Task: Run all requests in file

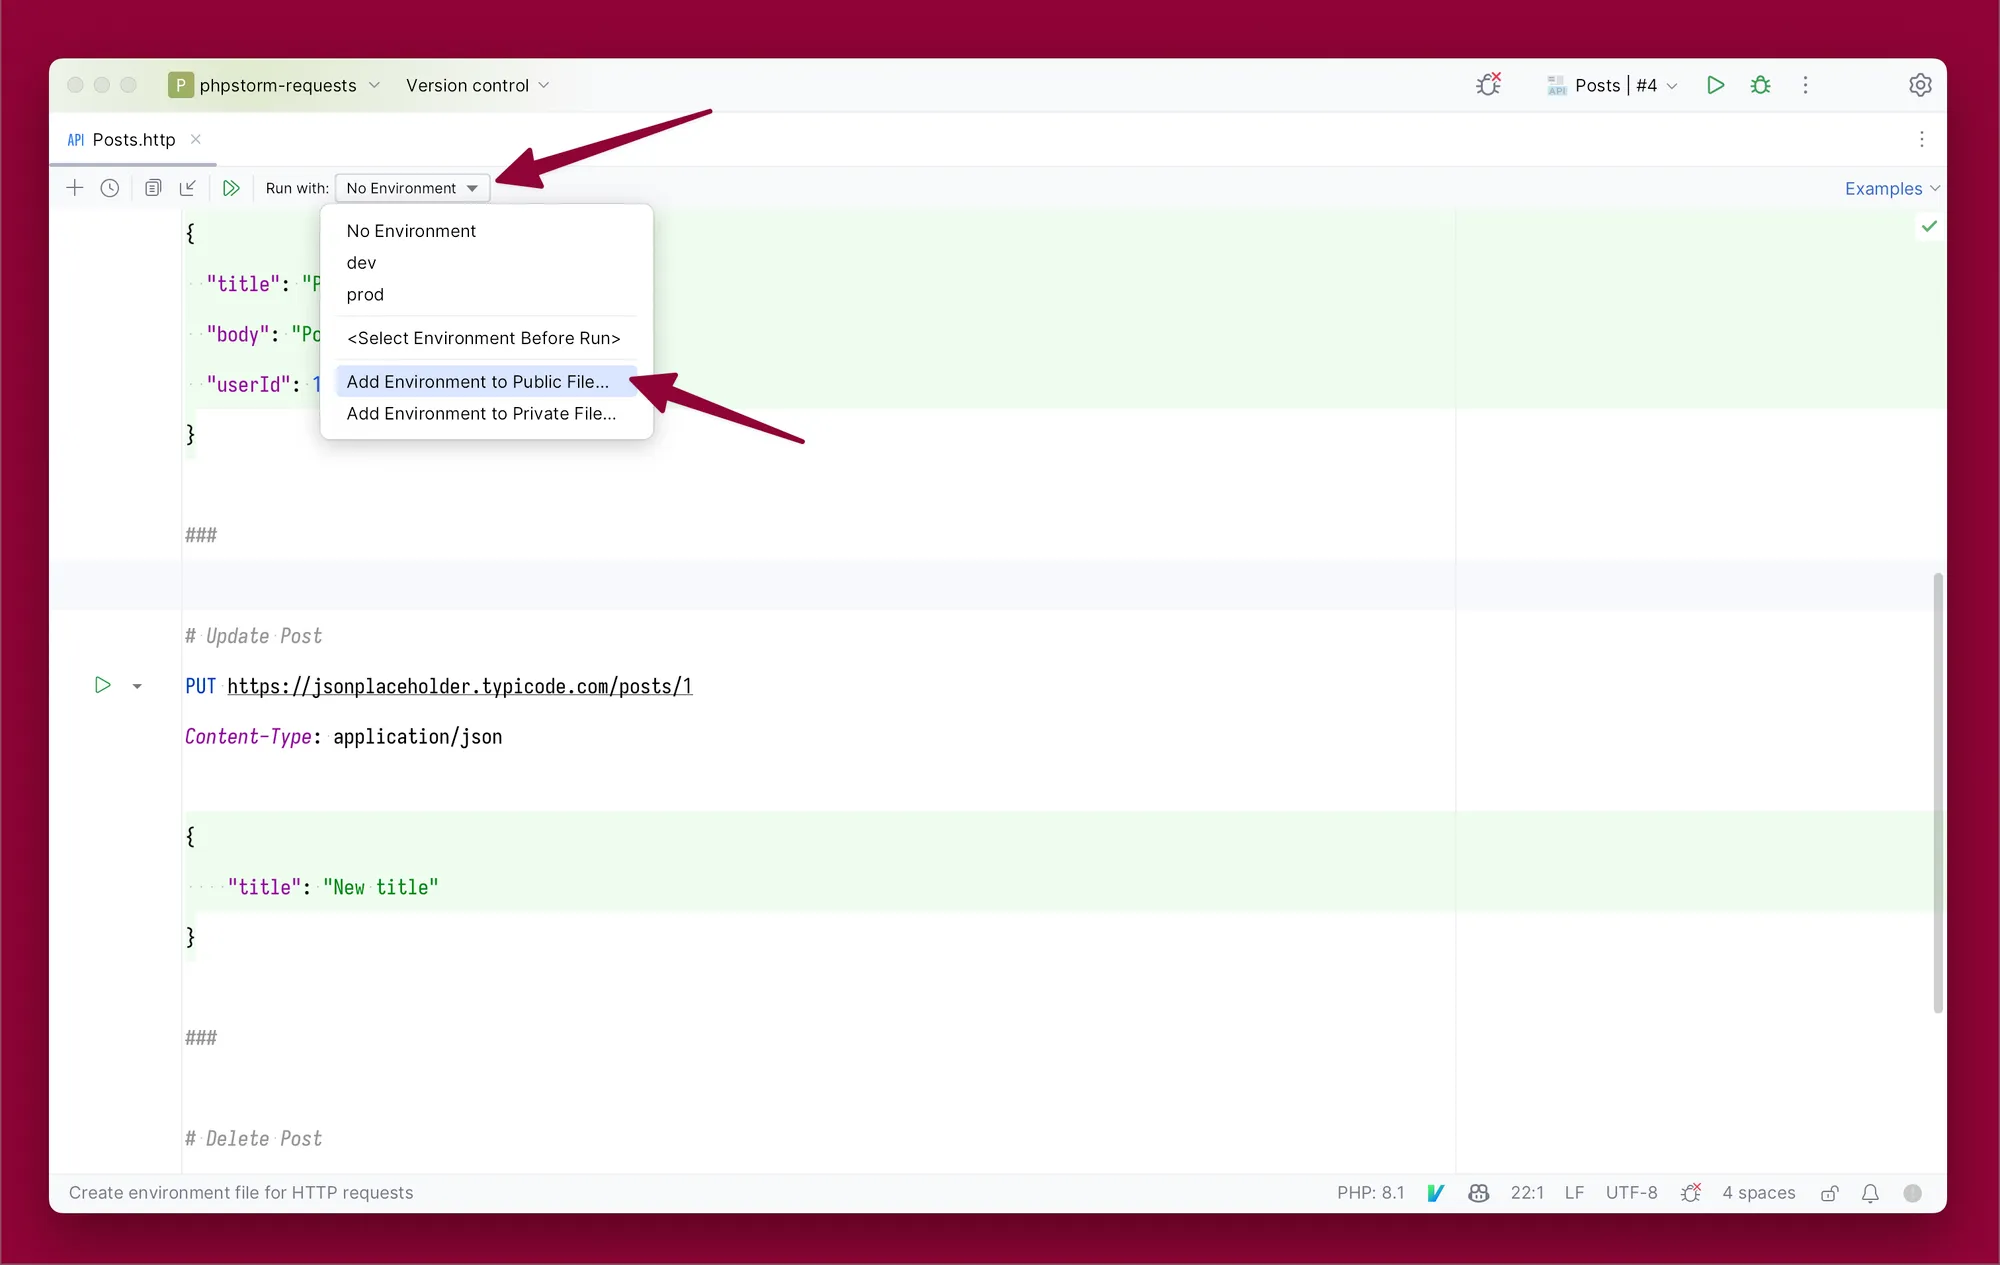Action: pyautogui.click(x=231, y=188)
